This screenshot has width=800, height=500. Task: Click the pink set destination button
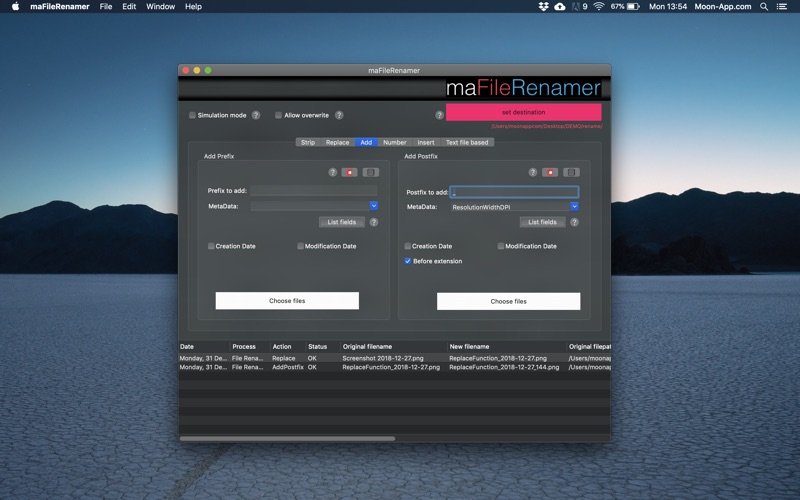click(x=523, y=112)
